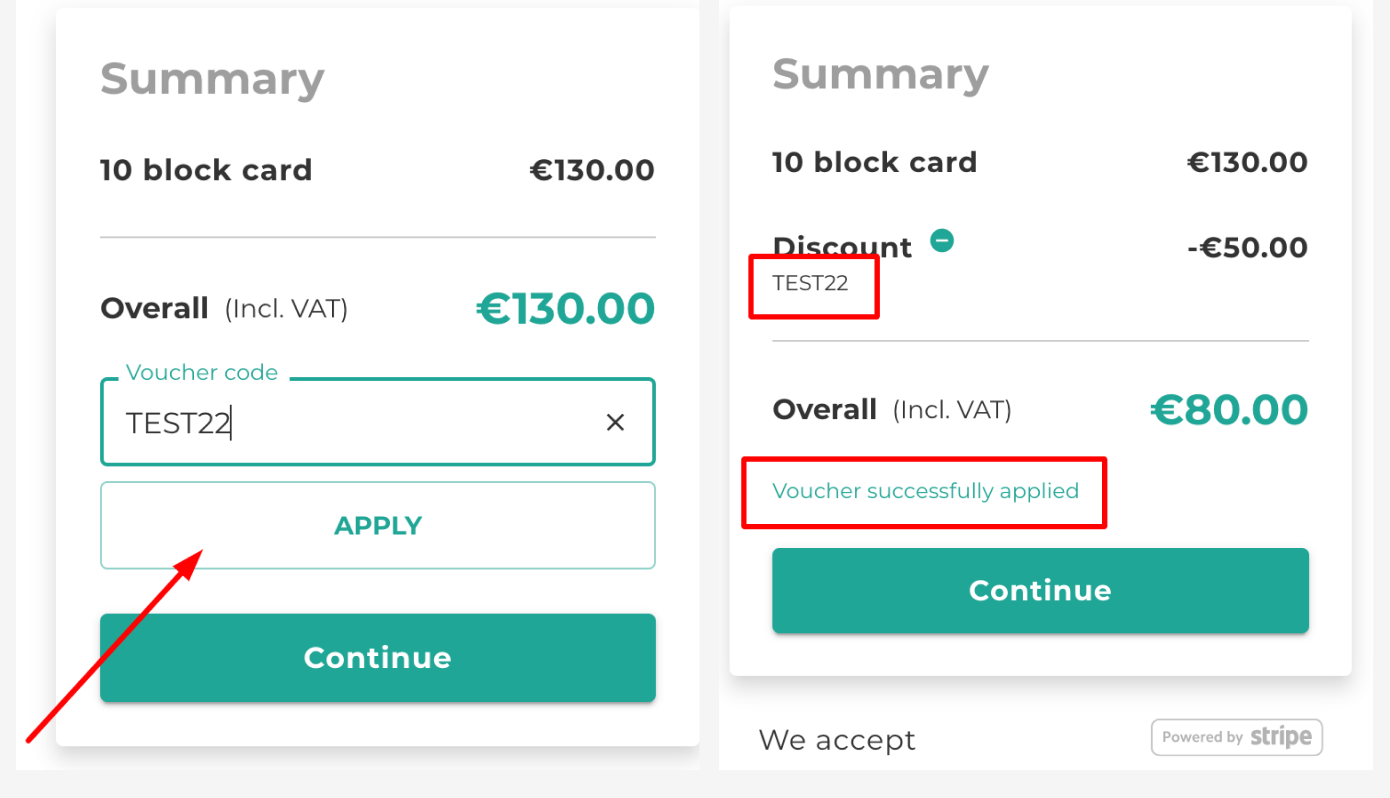1390x798 pixels.
Task: Click "10 block card" in the discounted summary
Action: (x=874, y=162)
